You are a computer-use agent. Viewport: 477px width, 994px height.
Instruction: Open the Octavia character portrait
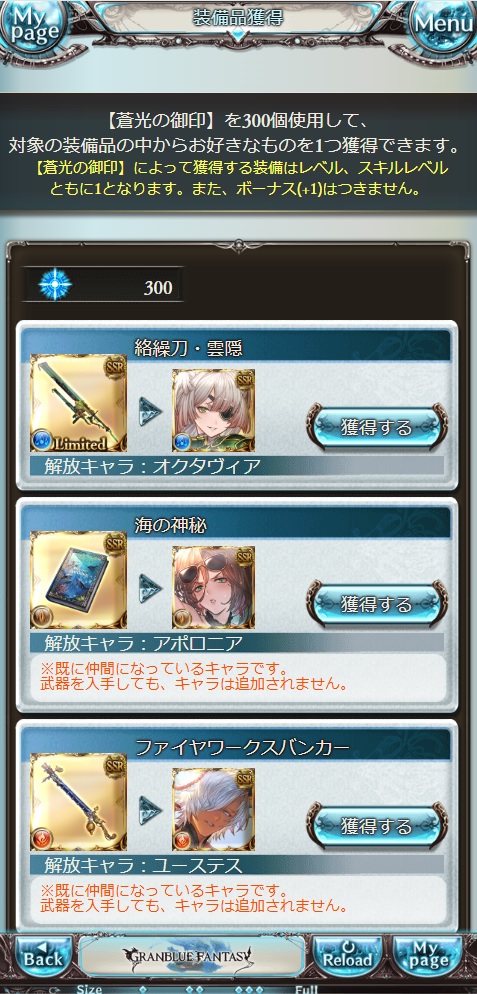214,410
